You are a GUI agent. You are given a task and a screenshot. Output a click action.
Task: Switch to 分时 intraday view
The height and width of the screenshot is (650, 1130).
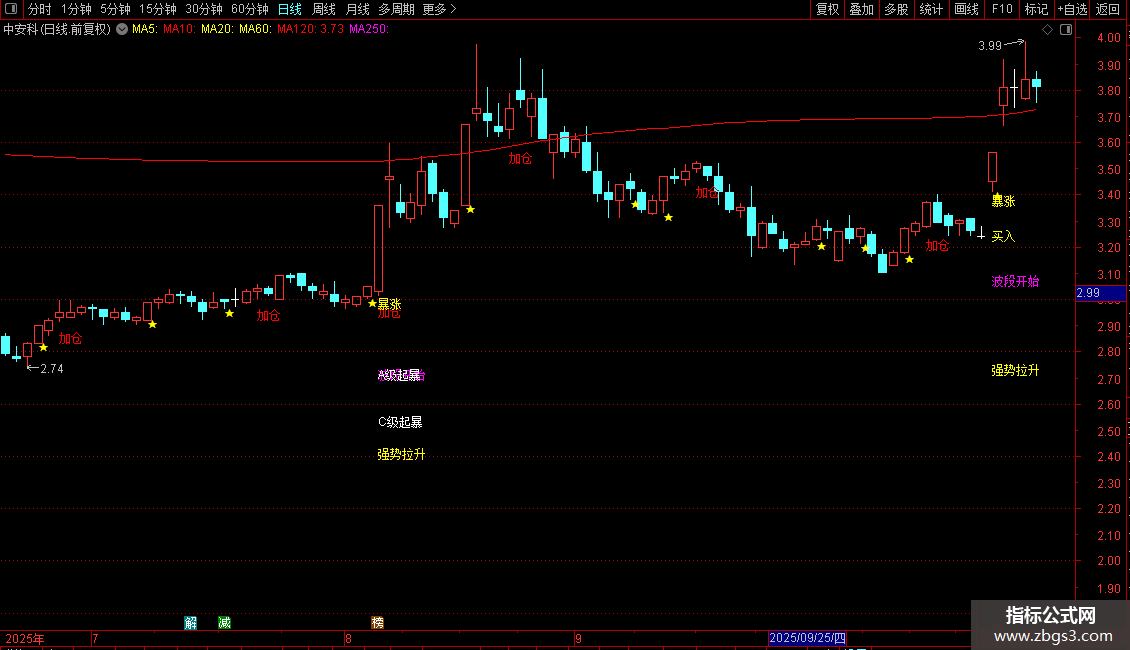(40, 9)
